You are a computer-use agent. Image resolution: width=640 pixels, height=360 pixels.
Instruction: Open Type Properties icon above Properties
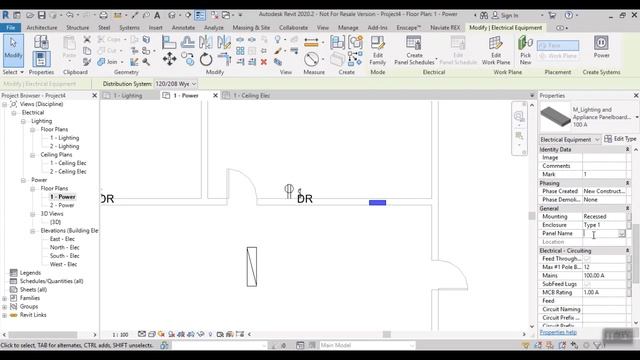[x=41, y=42]
